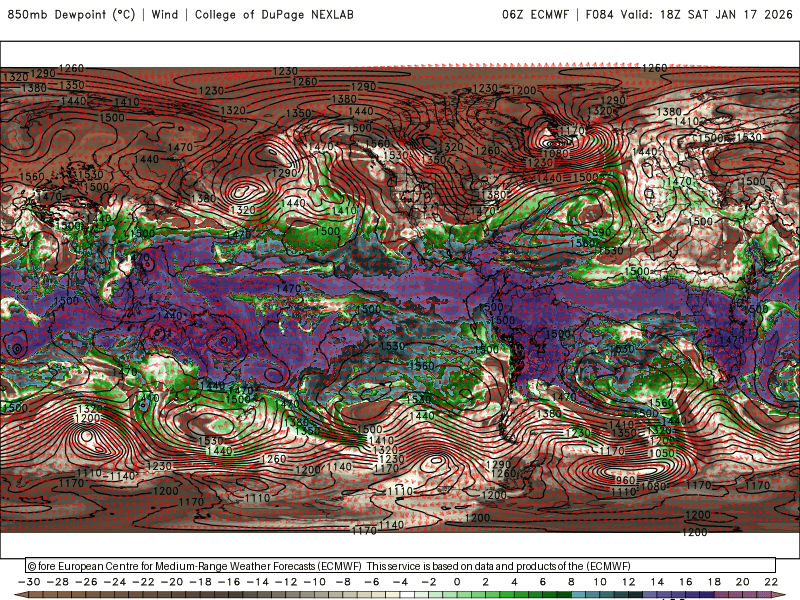Click the 2 value on the legend scale
This screenshot has height=600, width=800.
[486, 582]
